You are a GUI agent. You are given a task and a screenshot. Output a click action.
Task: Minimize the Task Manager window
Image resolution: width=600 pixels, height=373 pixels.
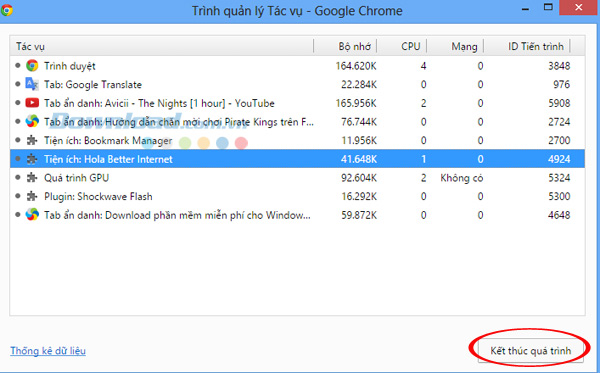point(525,8)
